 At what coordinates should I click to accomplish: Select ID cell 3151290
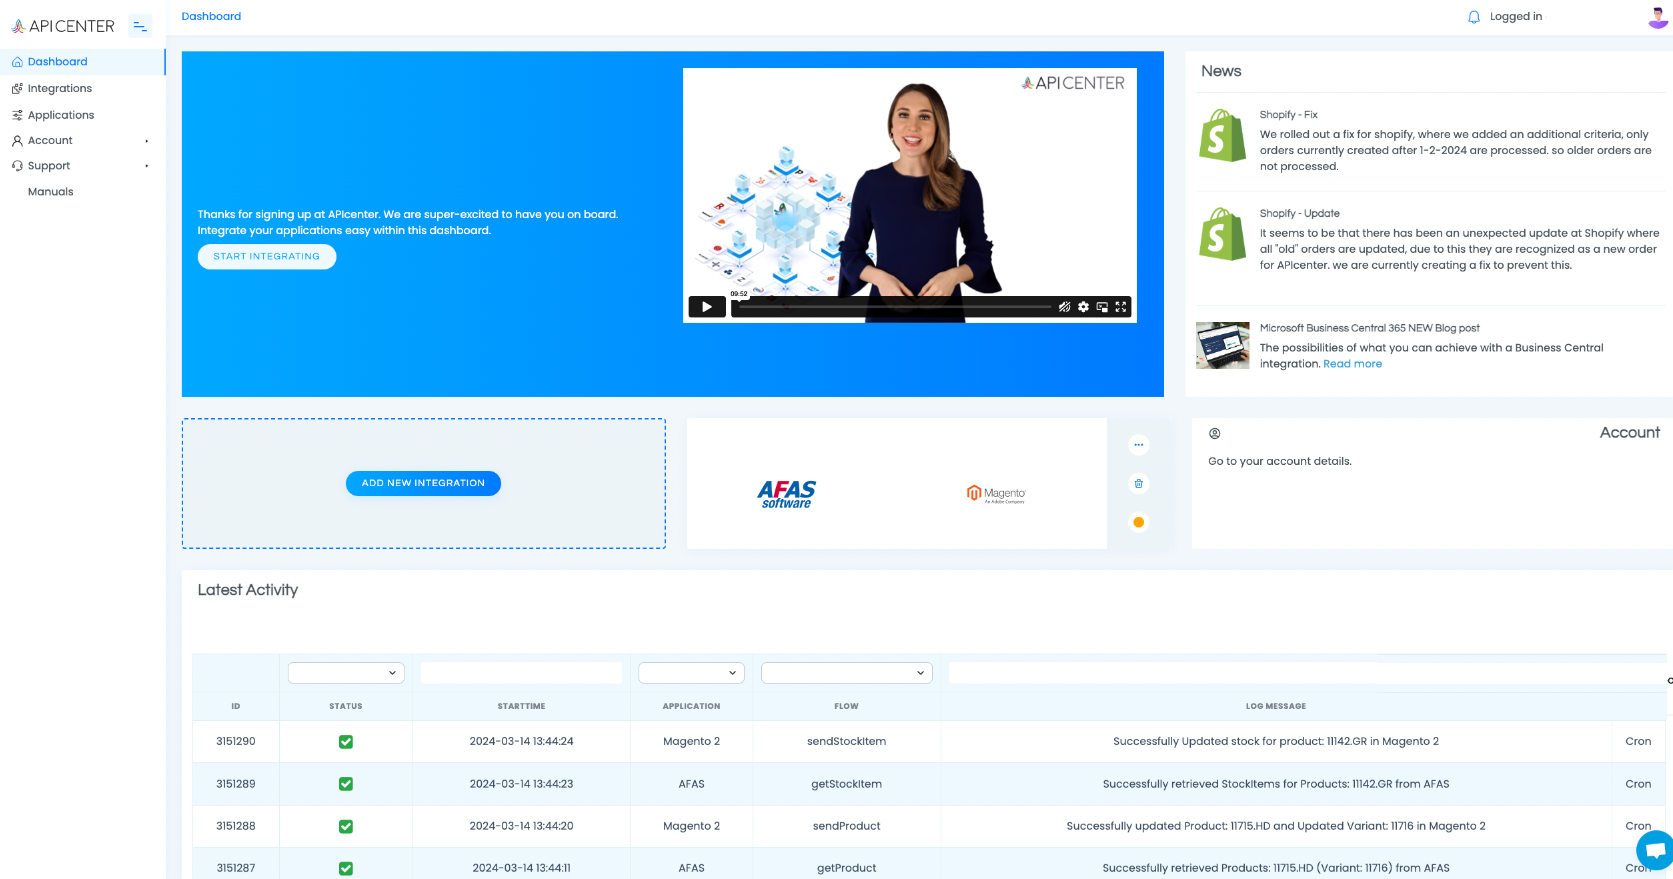pyautogui.click(x=236, y=742)
